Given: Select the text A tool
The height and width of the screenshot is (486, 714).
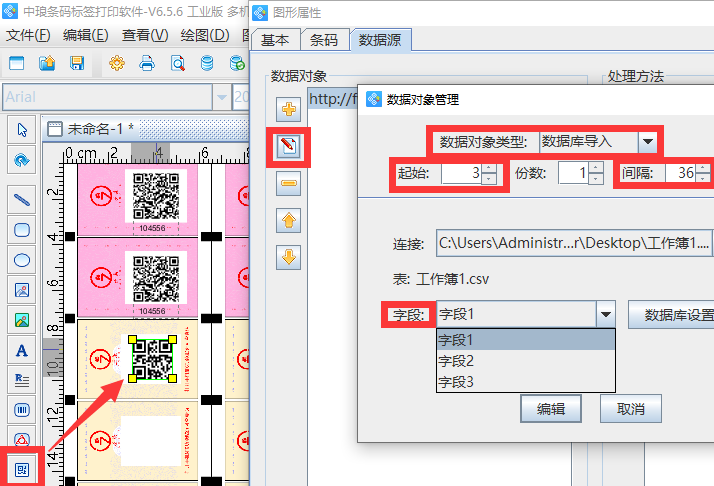Looking at the screenshot, I should point(21,351).
